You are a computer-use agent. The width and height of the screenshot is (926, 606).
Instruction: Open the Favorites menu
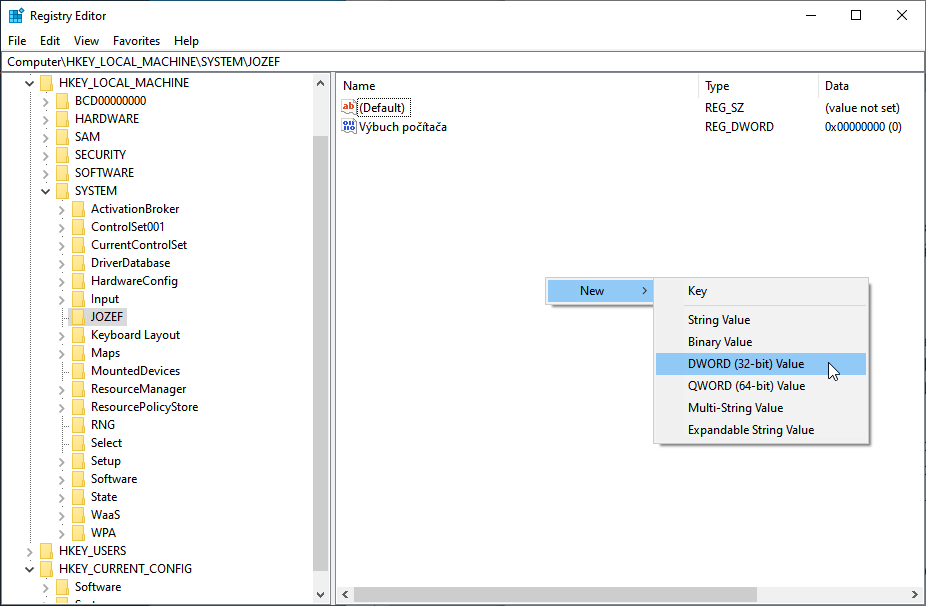[x=136, y=41]
